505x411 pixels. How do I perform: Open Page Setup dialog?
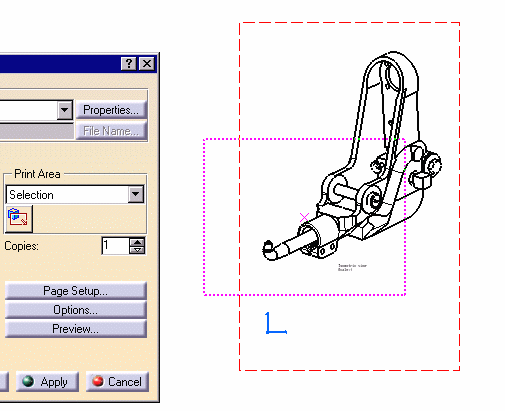click(76, 291)
